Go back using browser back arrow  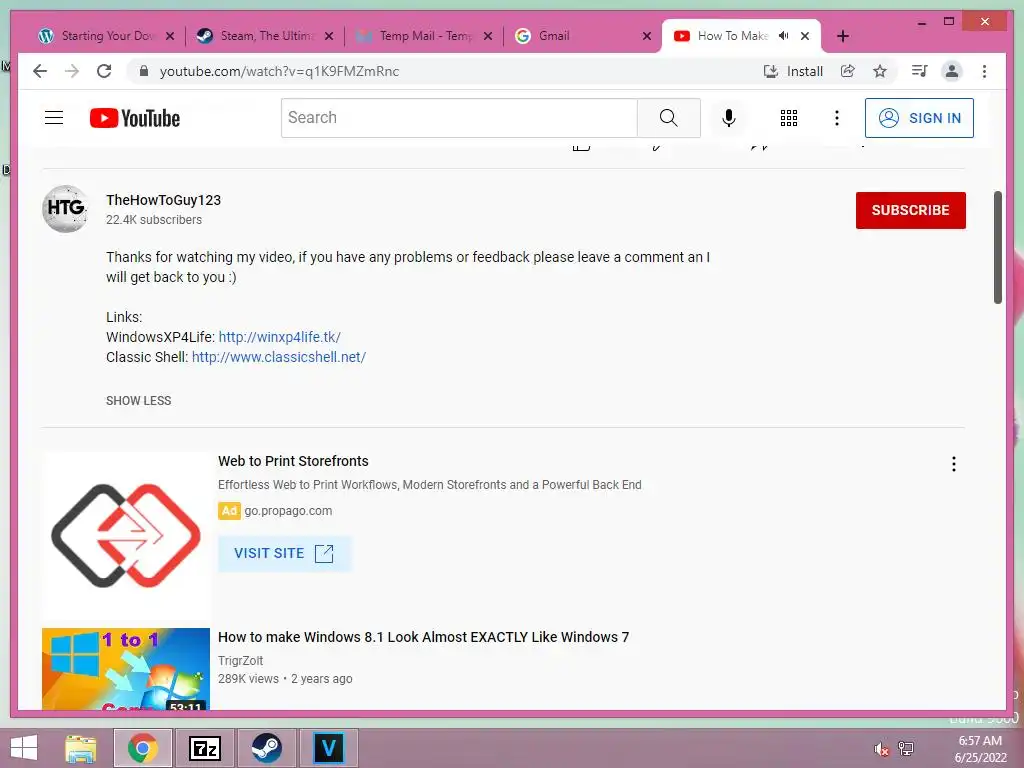point(40,71)
